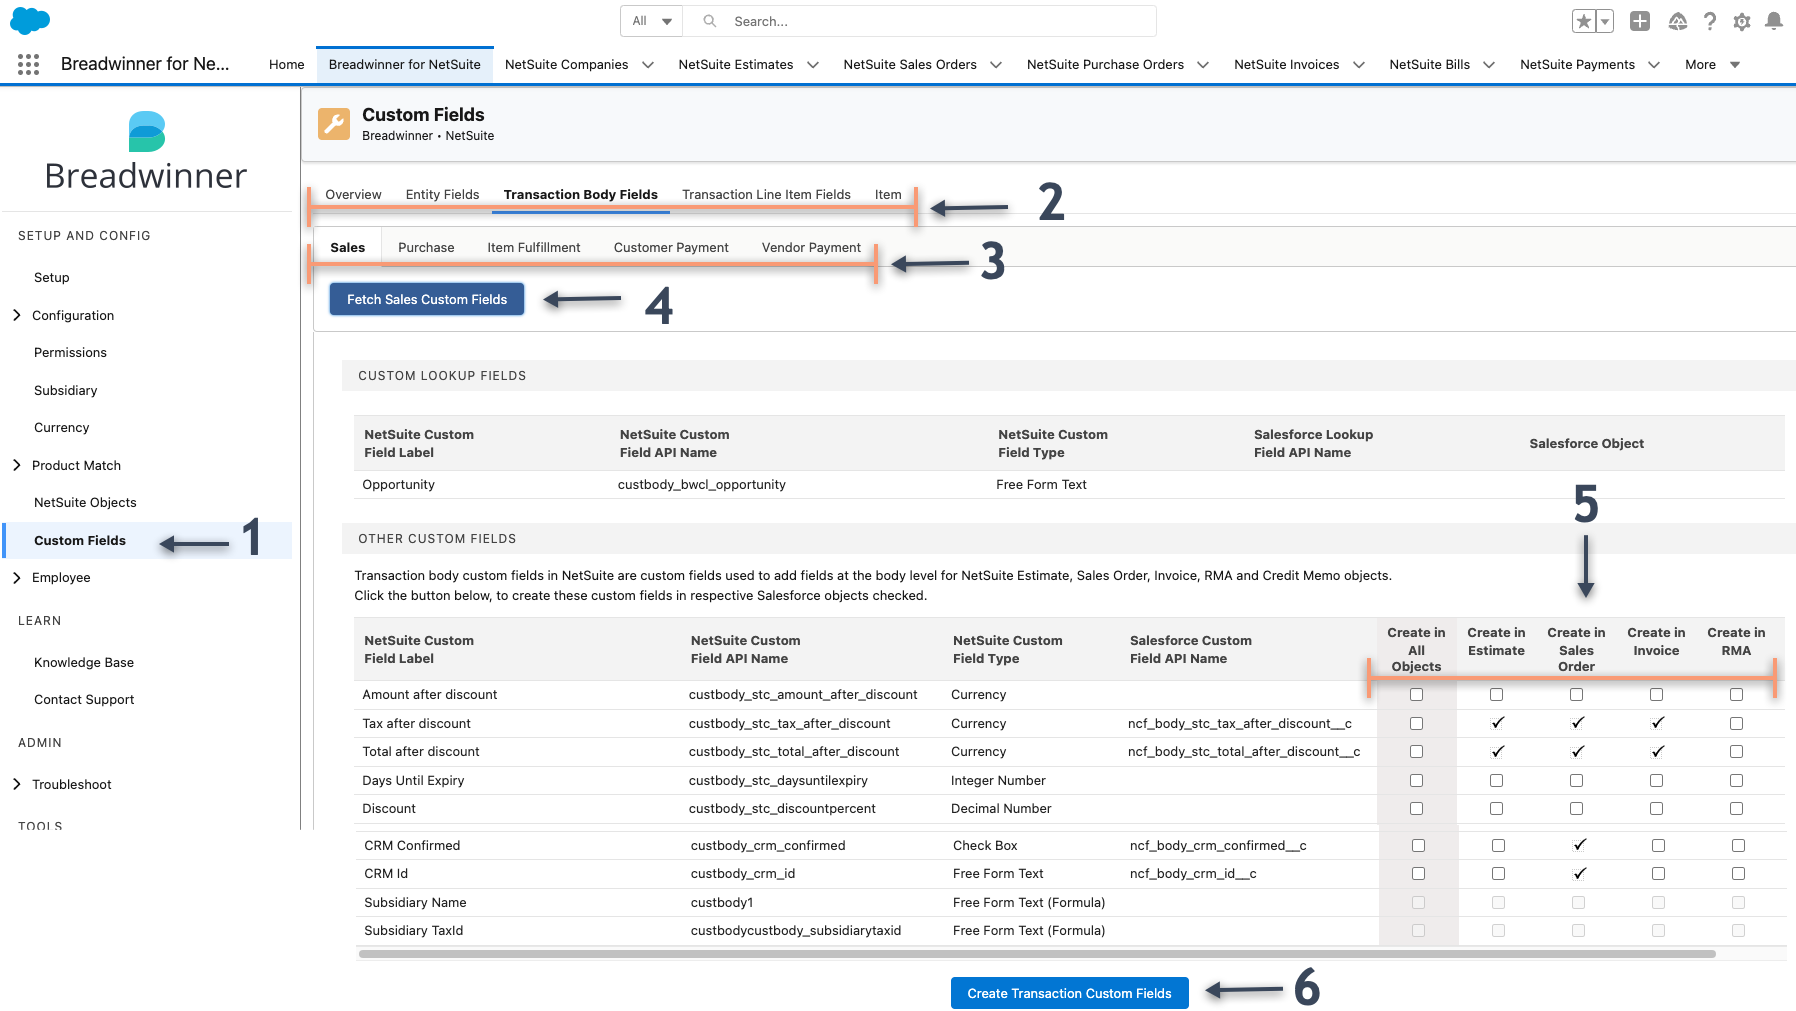Screen dimensions: 1796x1011
Task: Open NetSuite Companies tab dropdown arrow
Action: [648, 65]
